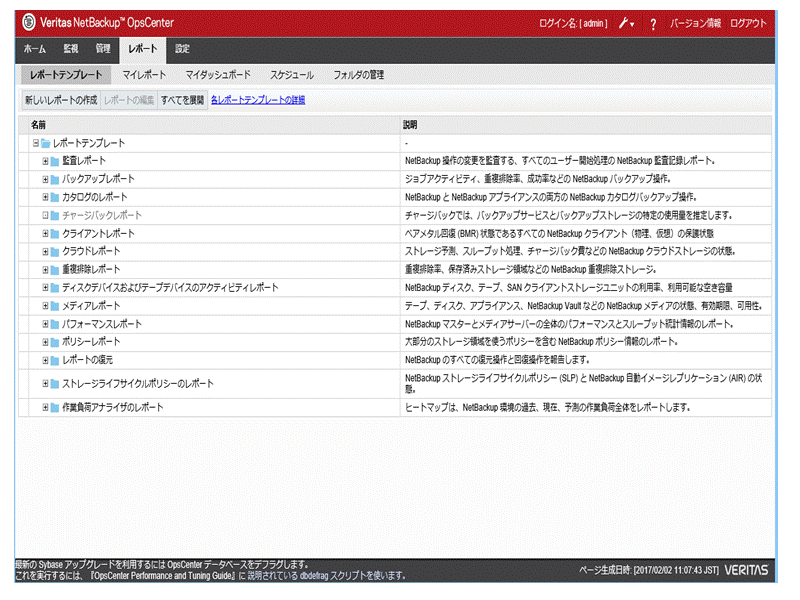Click the メディアレポート folder icon
The height and width of the screenshot is (600, 800).
coord(55,306)
